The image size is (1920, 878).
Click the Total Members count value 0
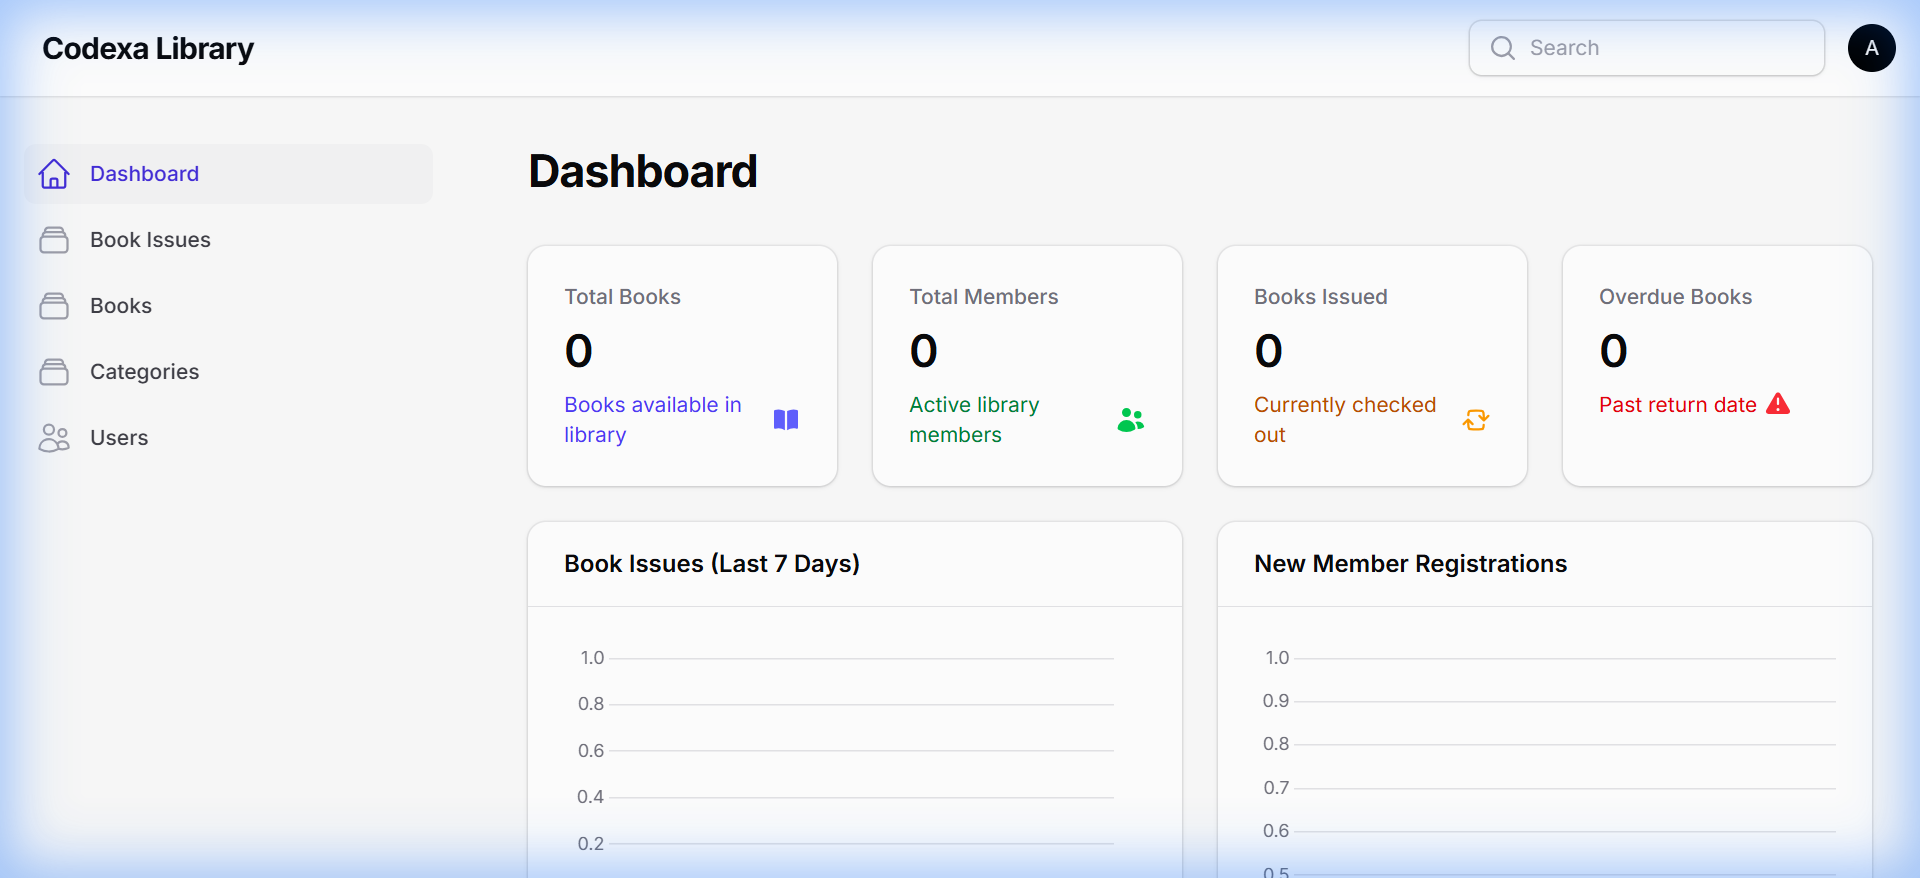click(x=924, y=351)
